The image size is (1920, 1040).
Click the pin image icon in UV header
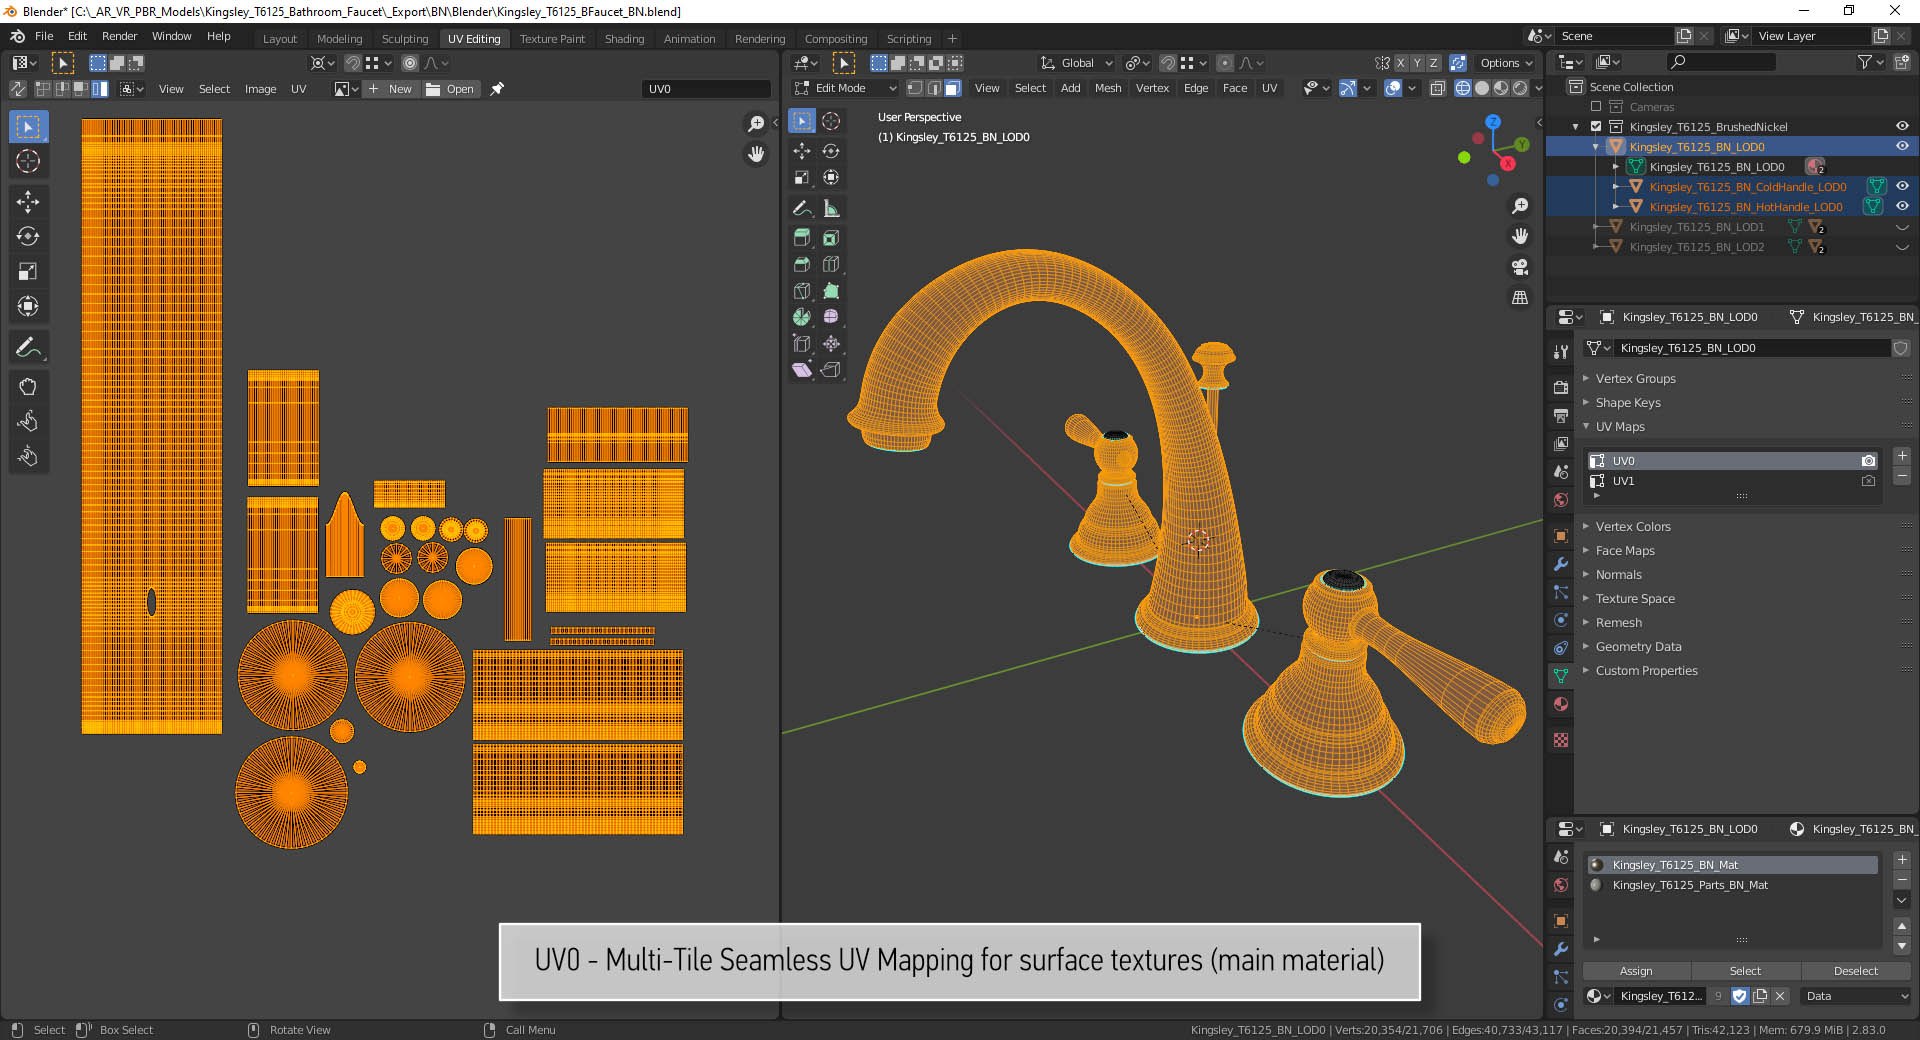coord(497,89)
